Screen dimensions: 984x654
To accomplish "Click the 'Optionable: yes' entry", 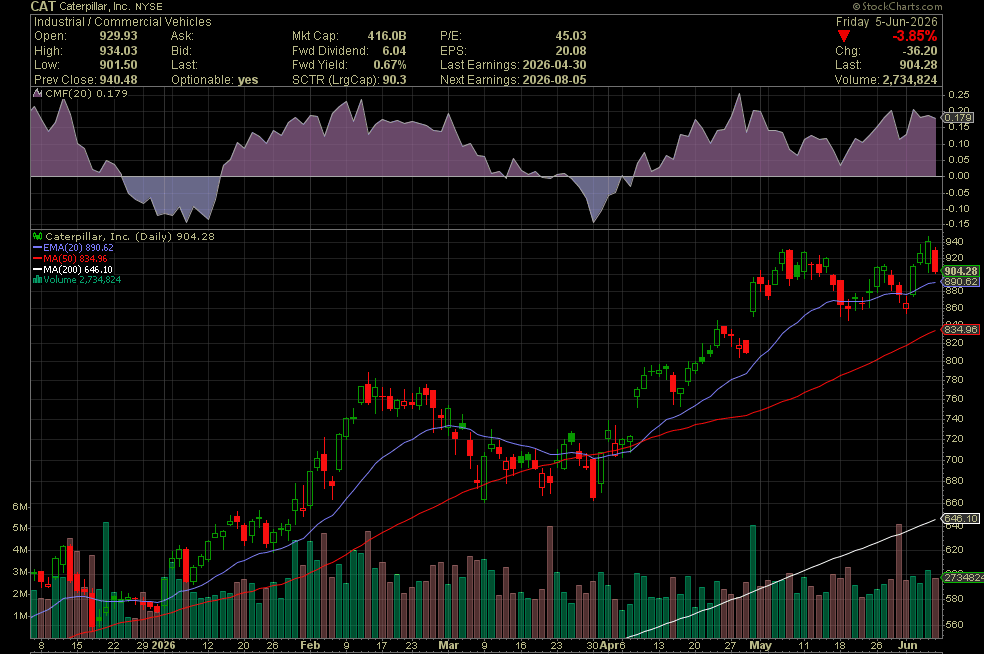I will (x=215, y=80).
